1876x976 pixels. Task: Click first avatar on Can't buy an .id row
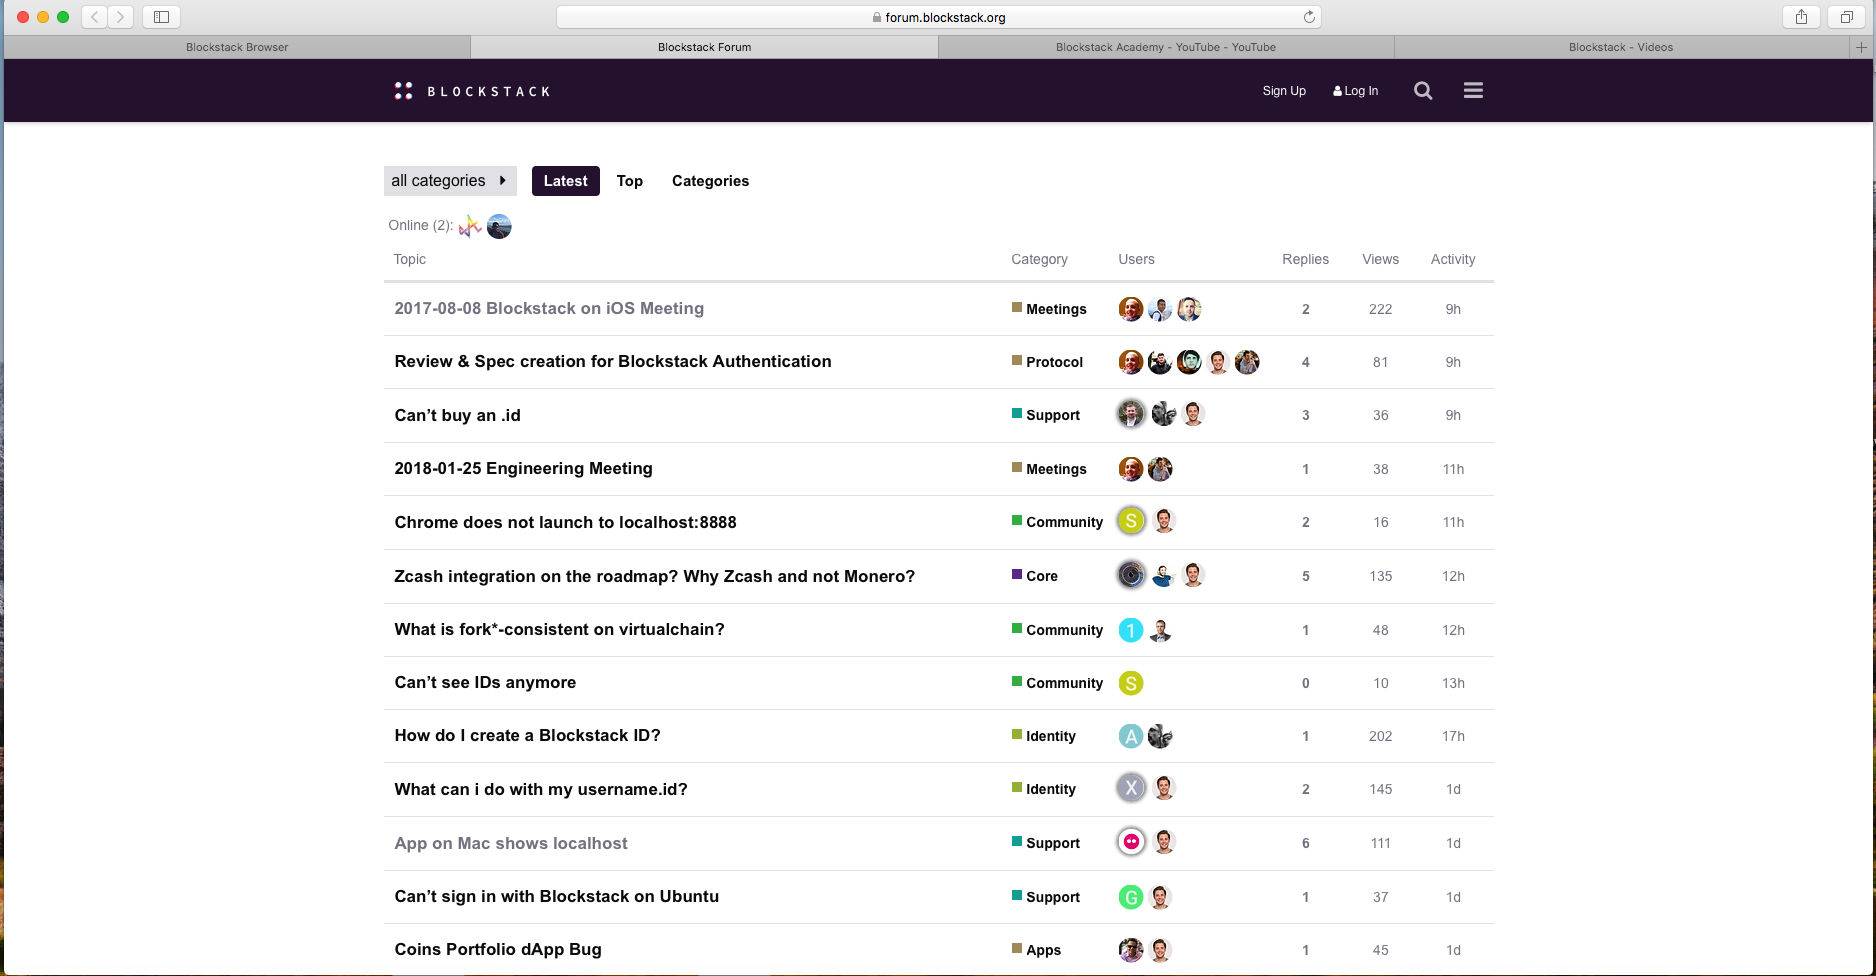(1131, 413)
